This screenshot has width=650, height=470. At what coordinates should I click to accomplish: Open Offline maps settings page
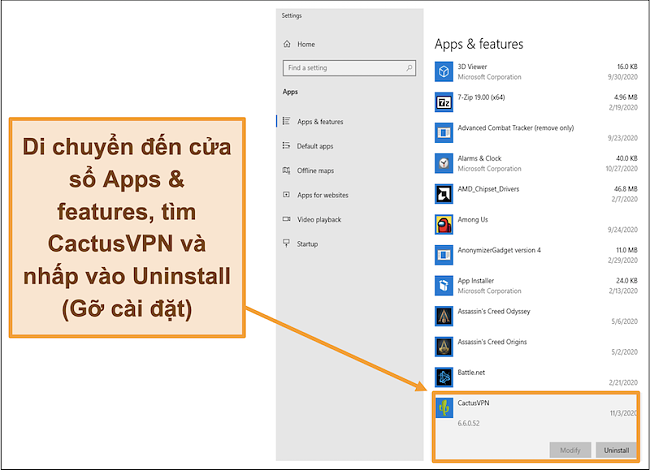[315, 170]
